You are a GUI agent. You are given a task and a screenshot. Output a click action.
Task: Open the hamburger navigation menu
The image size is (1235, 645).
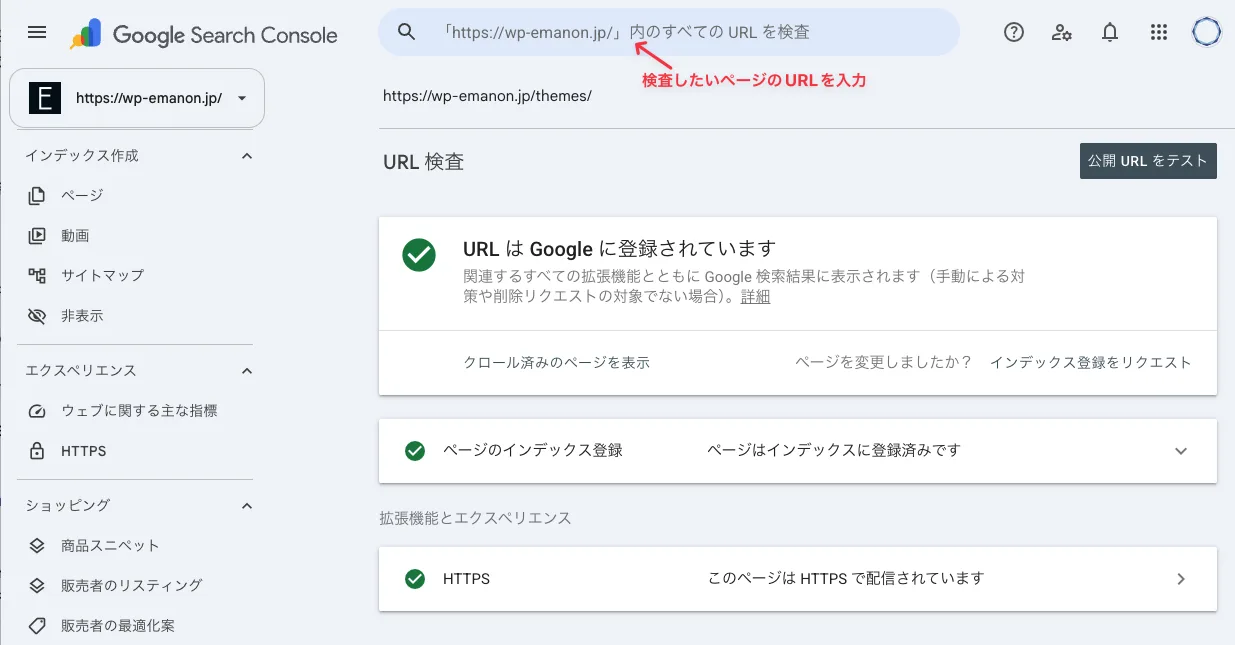click(x=37, y=32)
